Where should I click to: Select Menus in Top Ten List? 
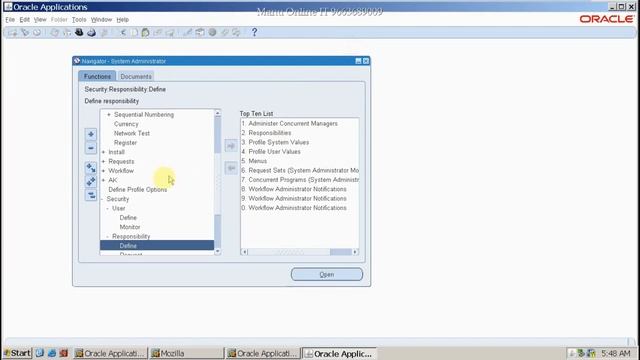[258, 161]
